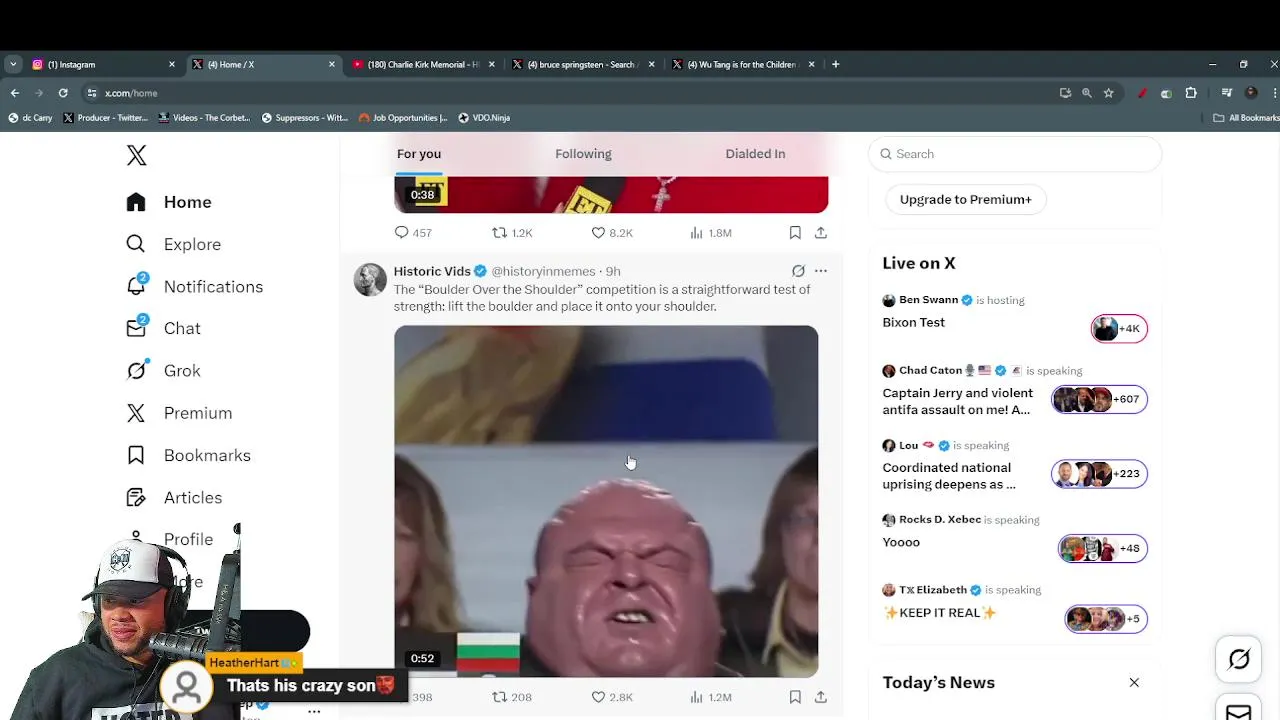
Task: Click Grok explain icon on Historic Vids post
Action: coord(798,271)
